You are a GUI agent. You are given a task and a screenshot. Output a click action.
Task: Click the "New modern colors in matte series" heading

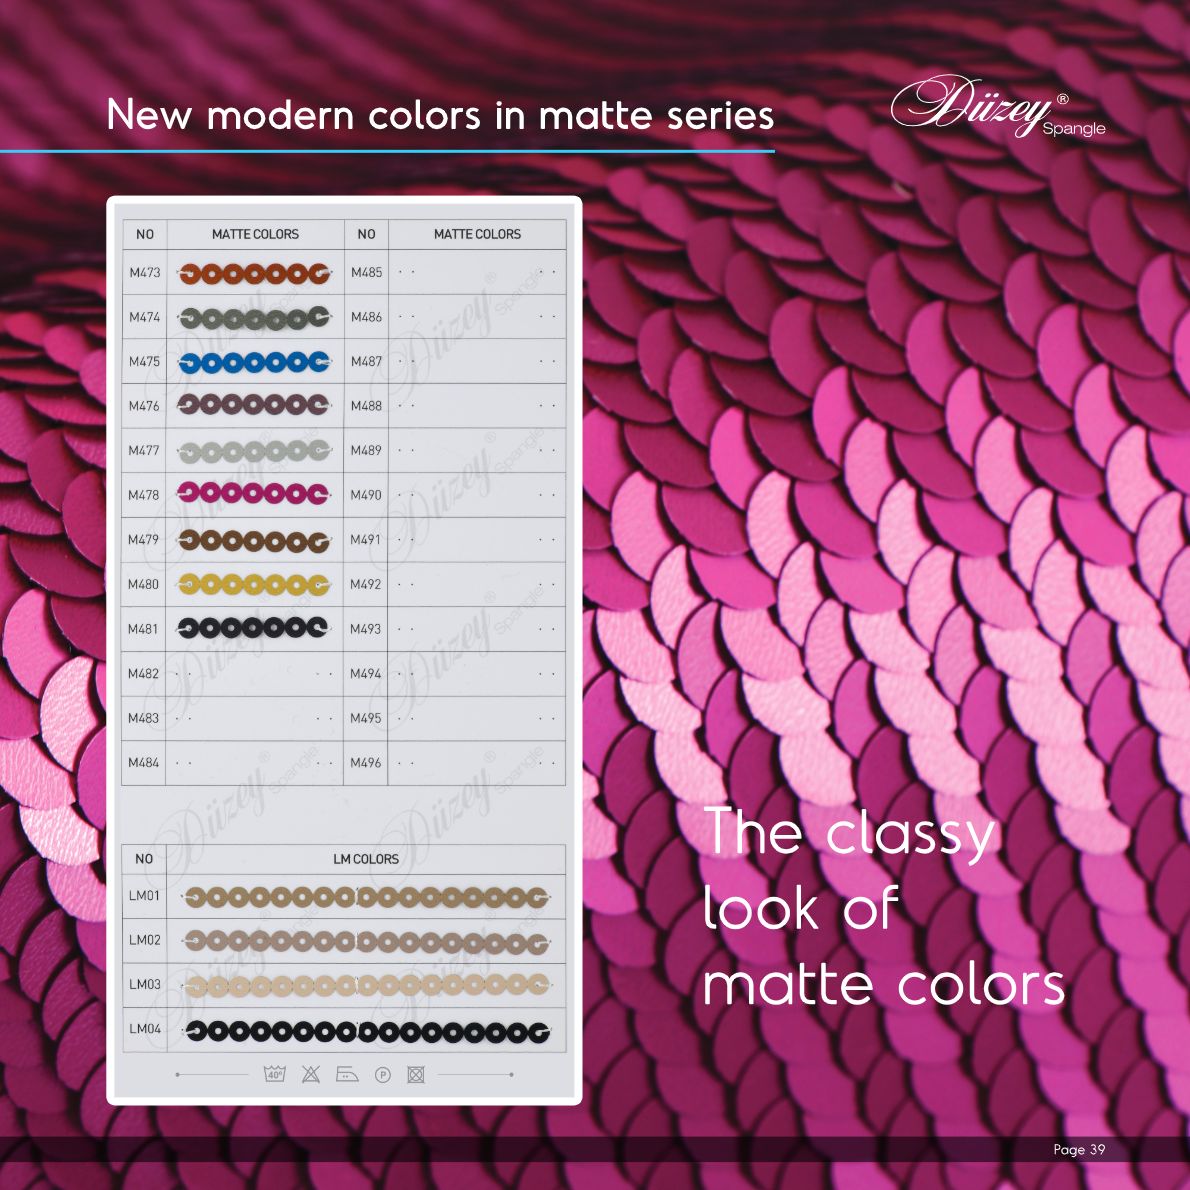[x=440, y=115]
